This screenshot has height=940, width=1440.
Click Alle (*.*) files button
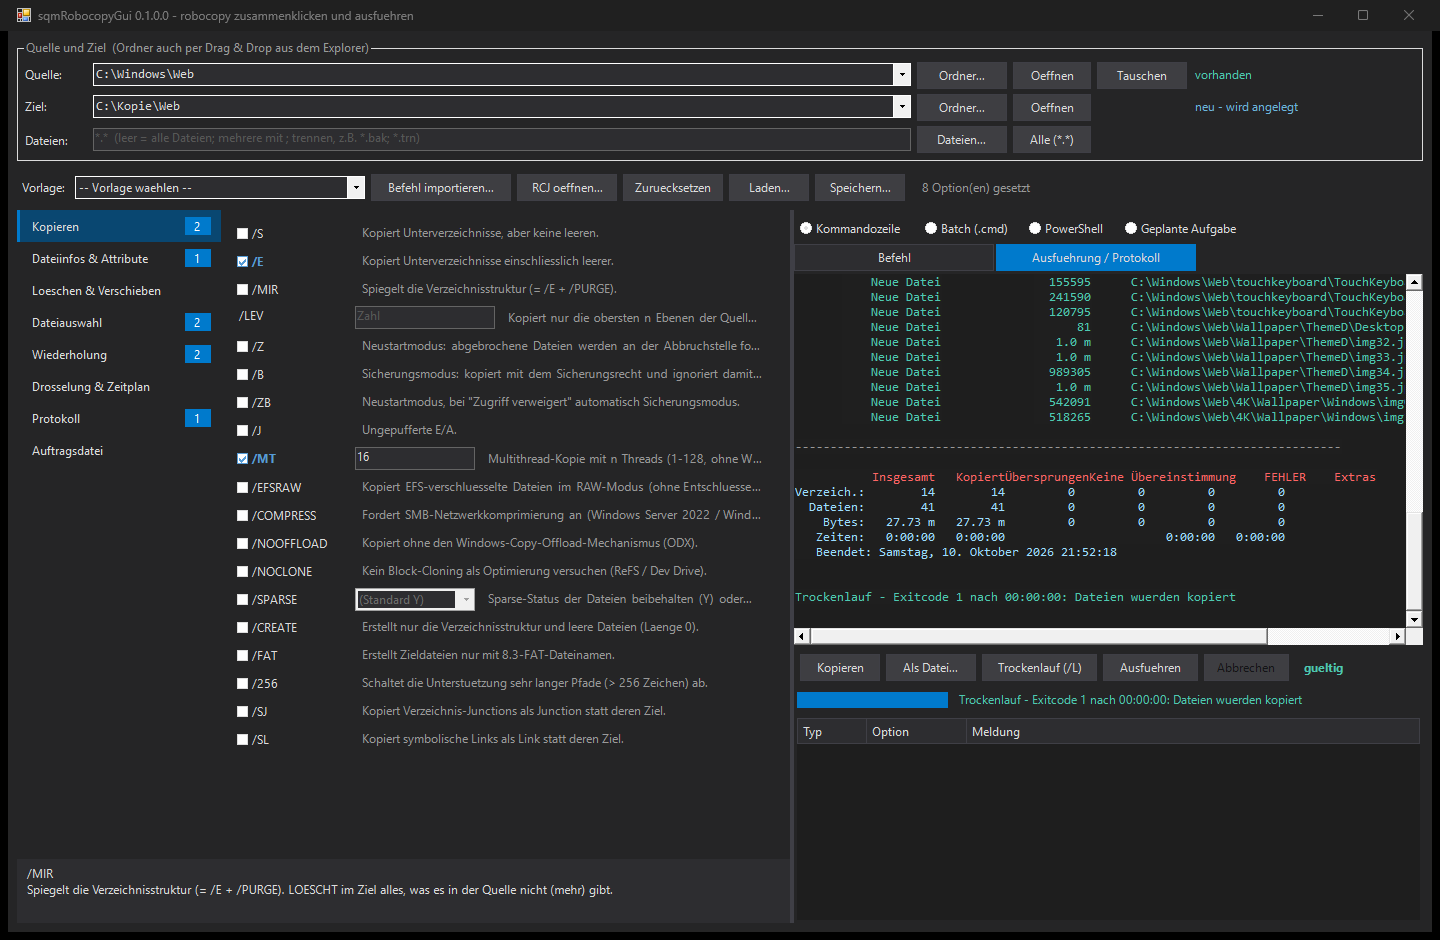[x=1051, y=140]
